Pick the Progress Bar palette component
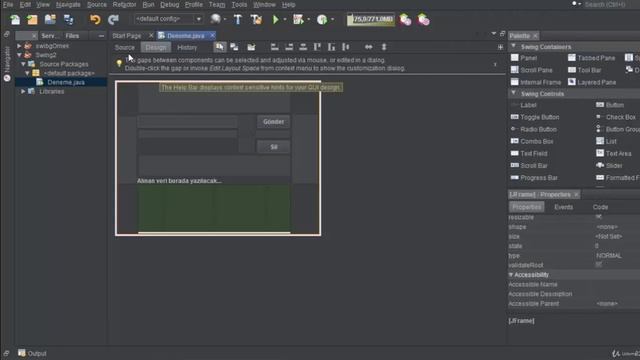The height and width of the screenshot is (360, 640). pyautogui.click(x=534, y=178)
